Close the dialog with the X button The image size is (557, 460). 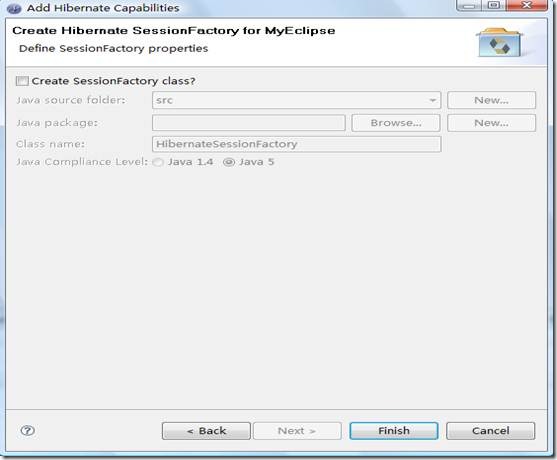point(526,6)
